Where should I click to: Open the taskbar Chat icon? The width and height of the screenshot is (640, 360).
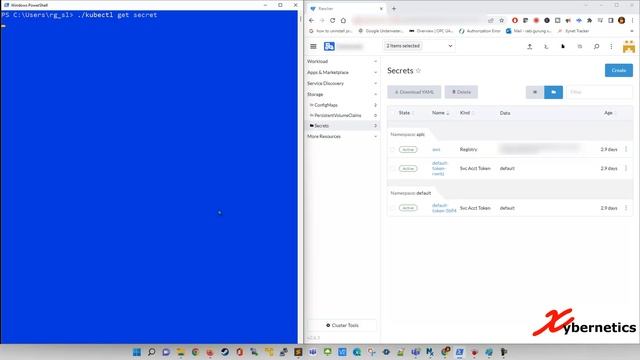click(x=166, y=352)
